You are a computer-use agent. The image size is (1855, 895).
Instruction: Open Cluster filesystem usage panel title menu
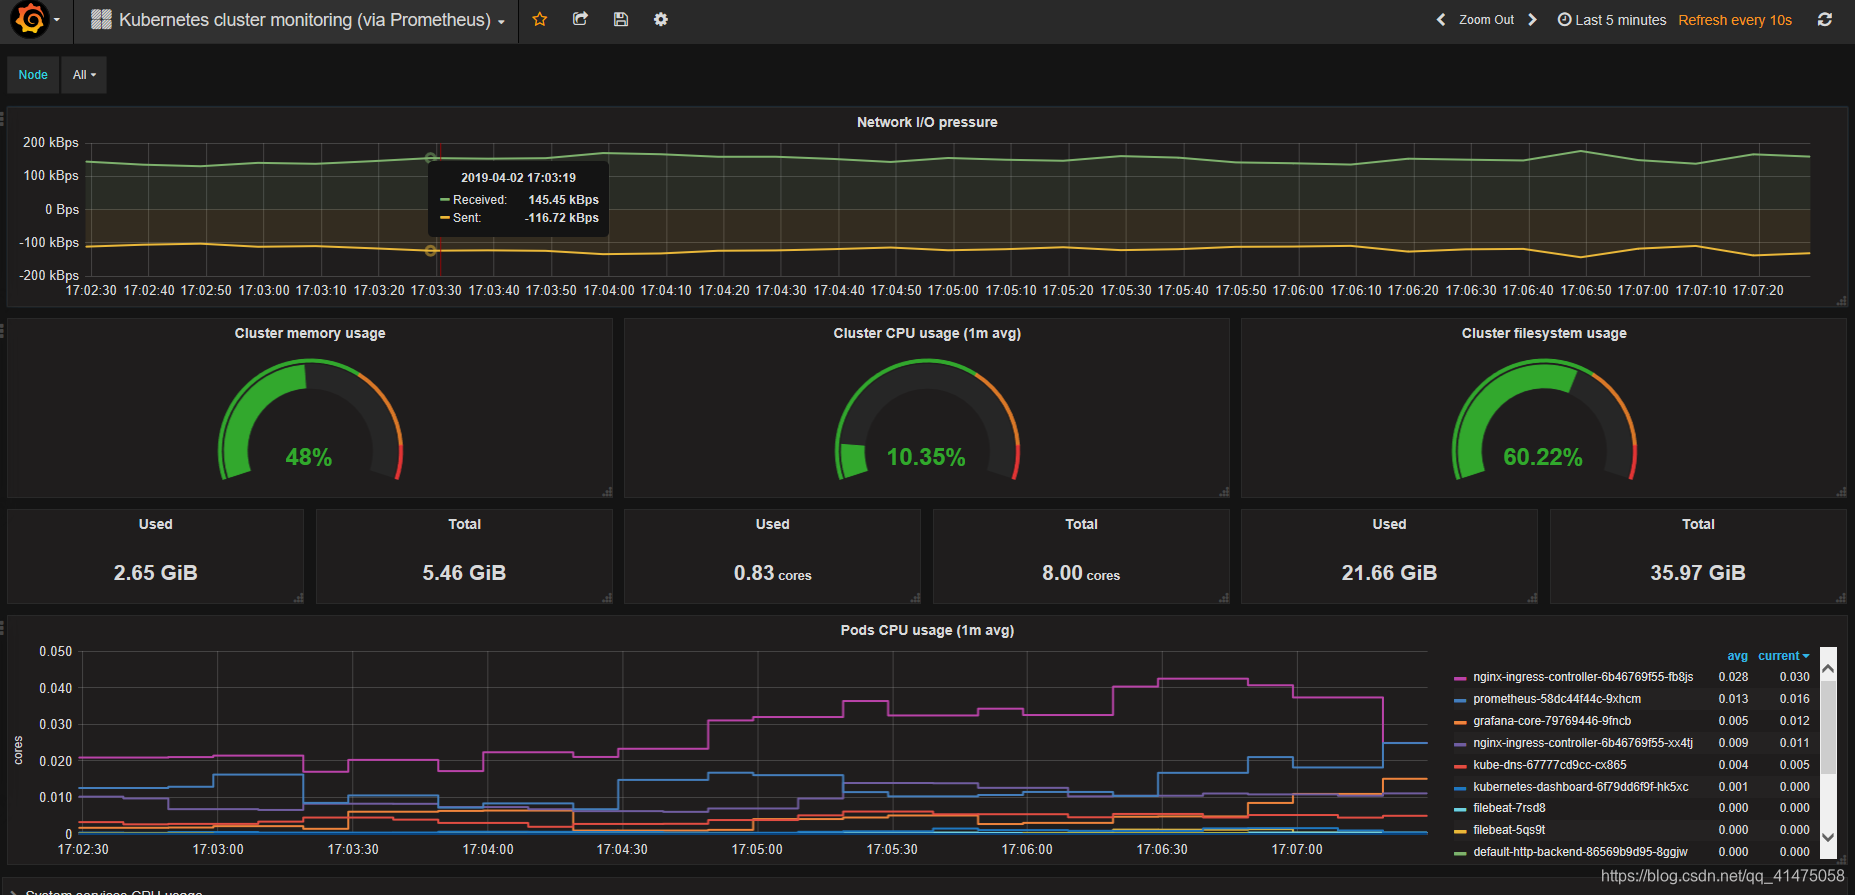[x=1544, y=333]
